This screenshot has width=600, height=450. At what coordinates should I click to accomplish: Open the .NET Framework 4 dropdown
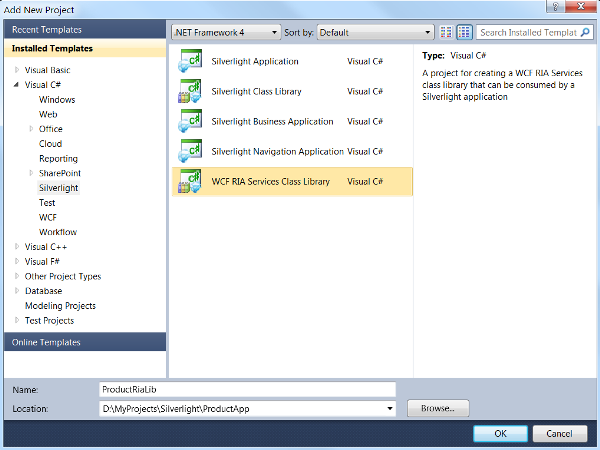point(226,33)
